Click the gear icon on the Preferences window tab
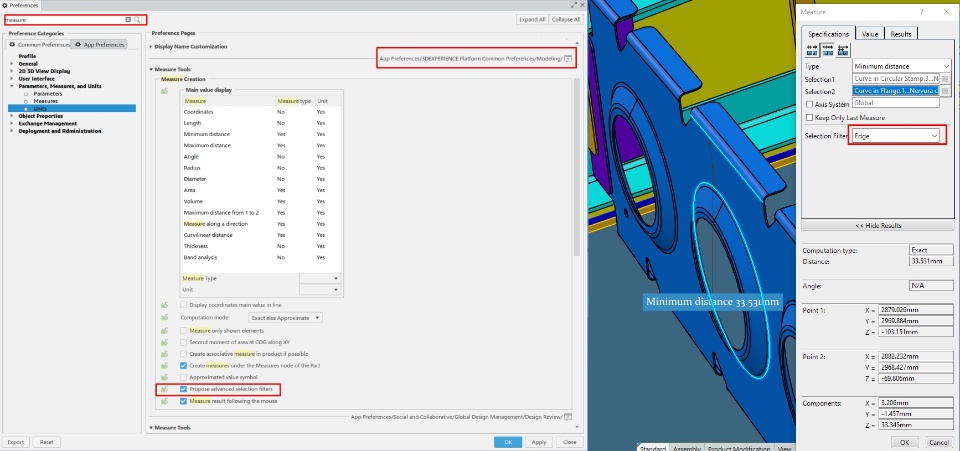Viewport: 960px width, 451px height. tap(5, 5)
